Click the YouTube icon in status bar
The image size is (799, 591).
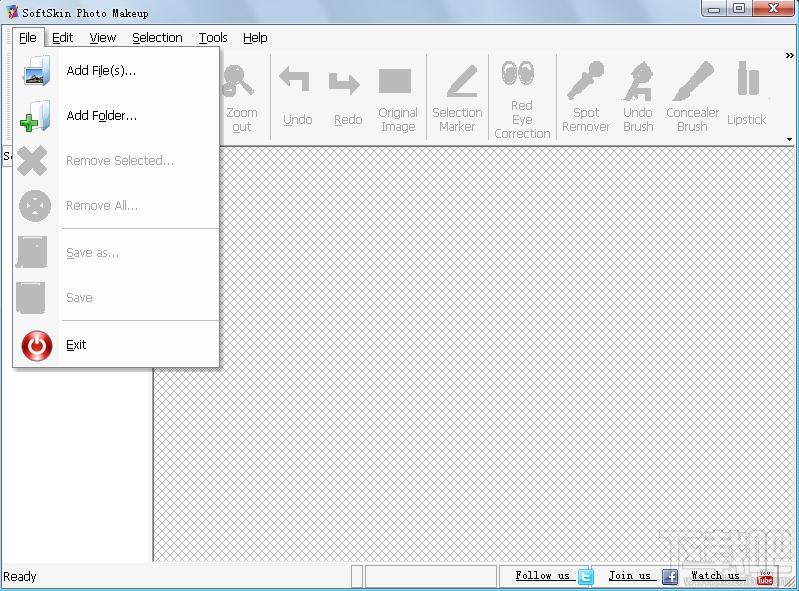pyautogui.click(x=765, y=577)
